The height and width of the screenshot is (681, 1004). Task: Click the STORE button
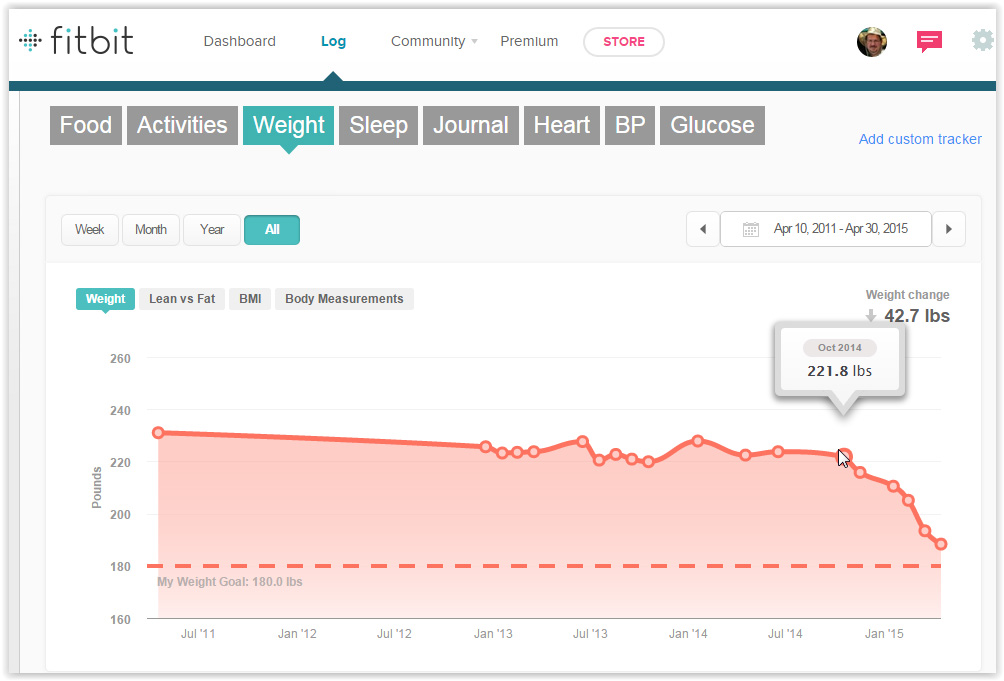(624, 42)
